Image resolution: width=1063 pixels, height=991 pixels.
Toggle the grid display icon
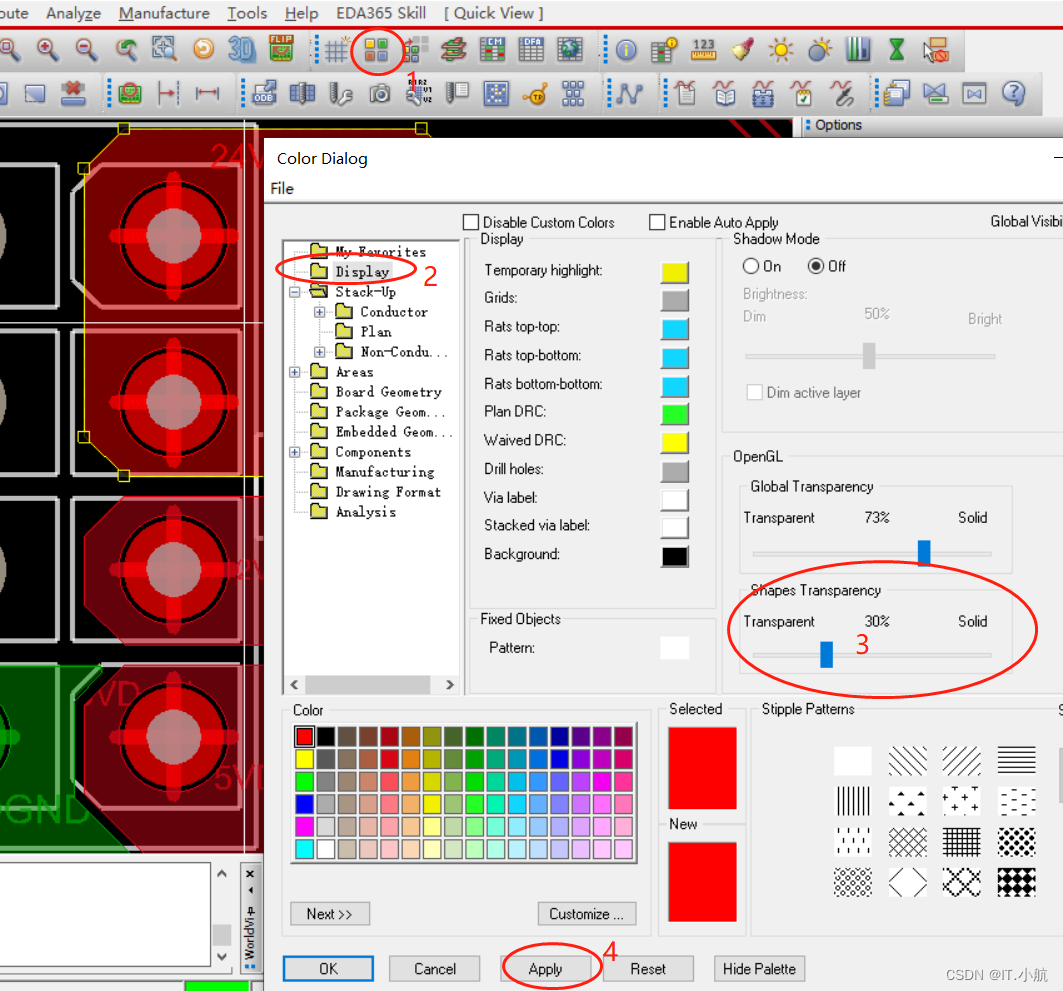pos(336,49)
